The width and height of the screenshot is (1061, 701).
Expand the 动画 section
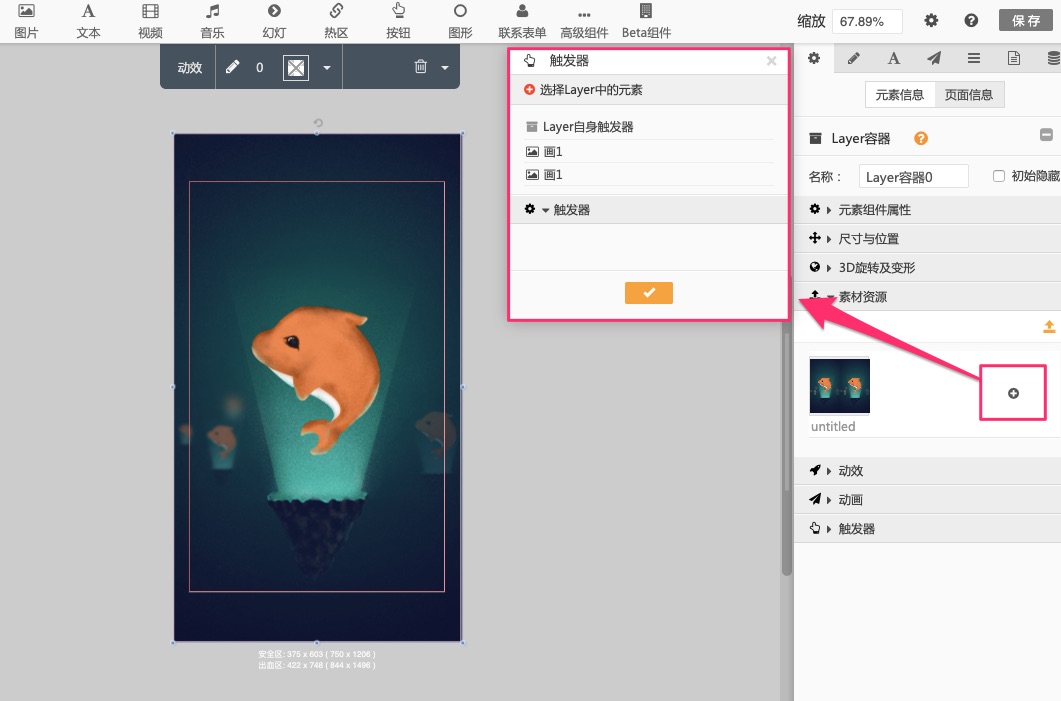928,500
